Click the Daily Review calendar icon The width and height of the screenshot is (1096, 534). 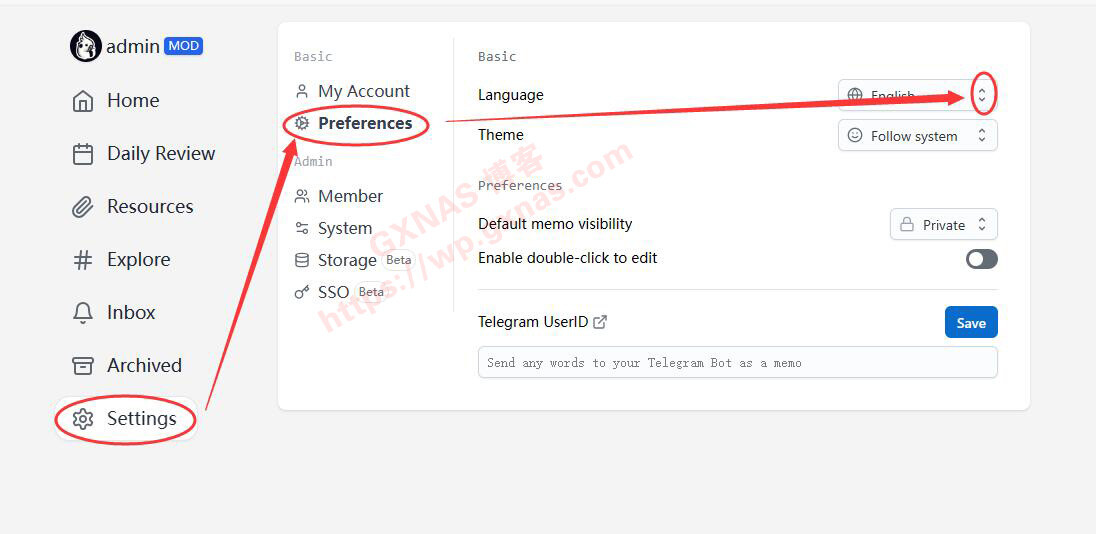coord(83,154)
